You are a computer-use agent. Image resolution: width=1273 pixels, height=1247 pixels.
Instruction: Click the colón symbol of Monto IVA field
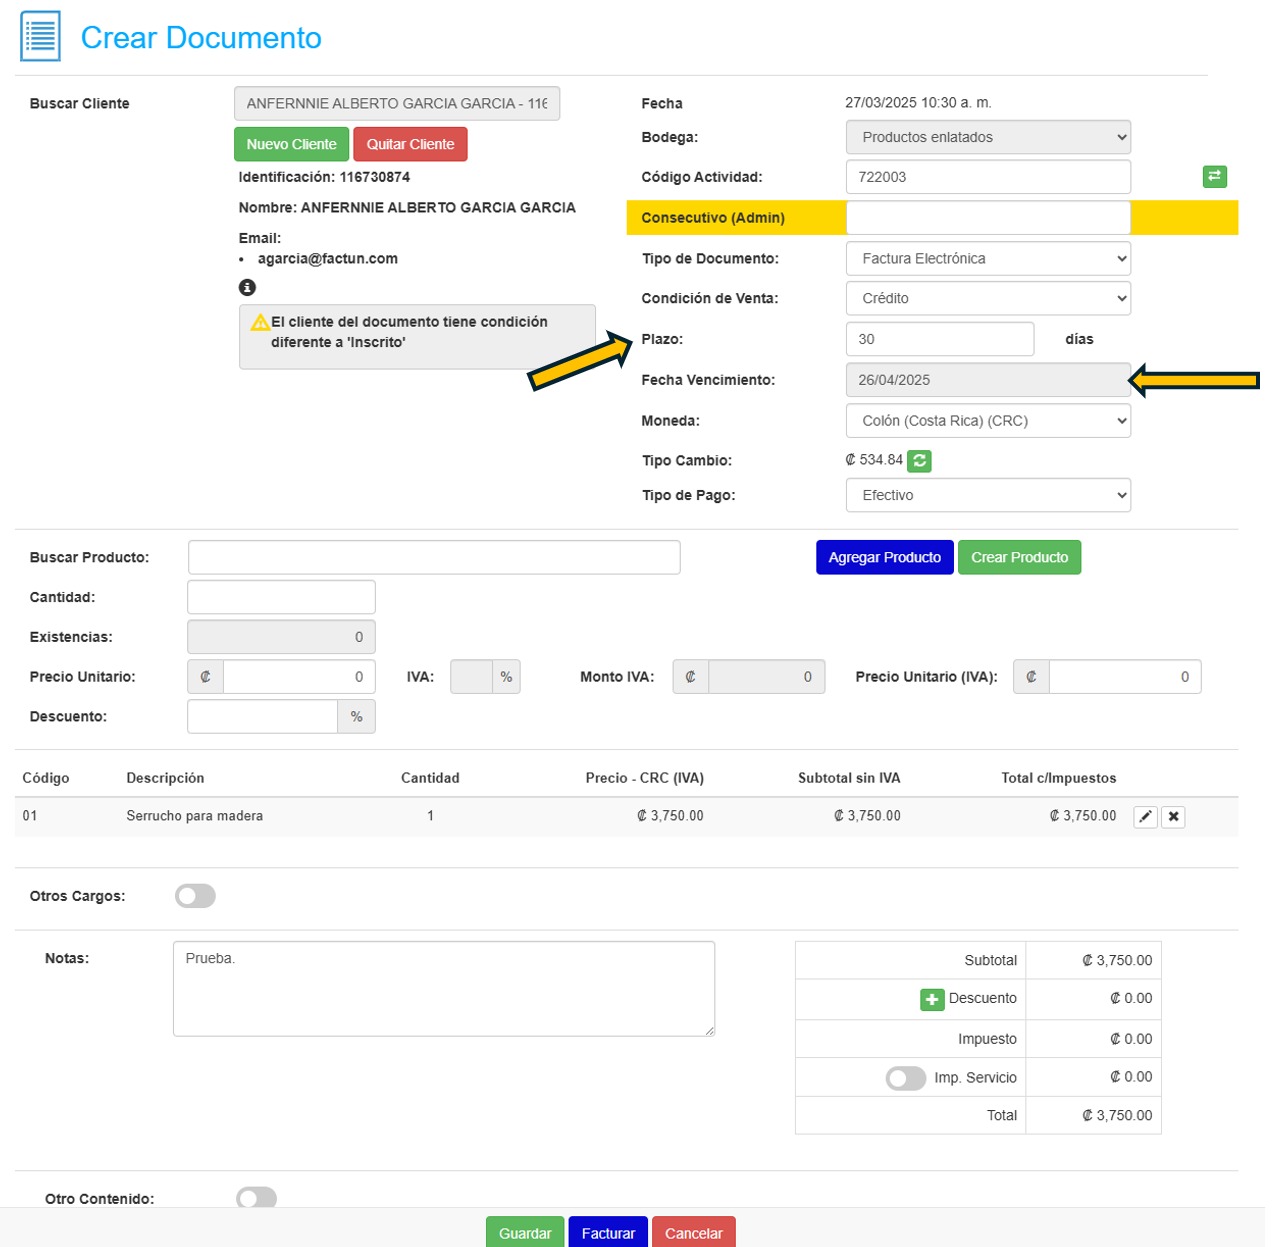click(x=690, y=677)
